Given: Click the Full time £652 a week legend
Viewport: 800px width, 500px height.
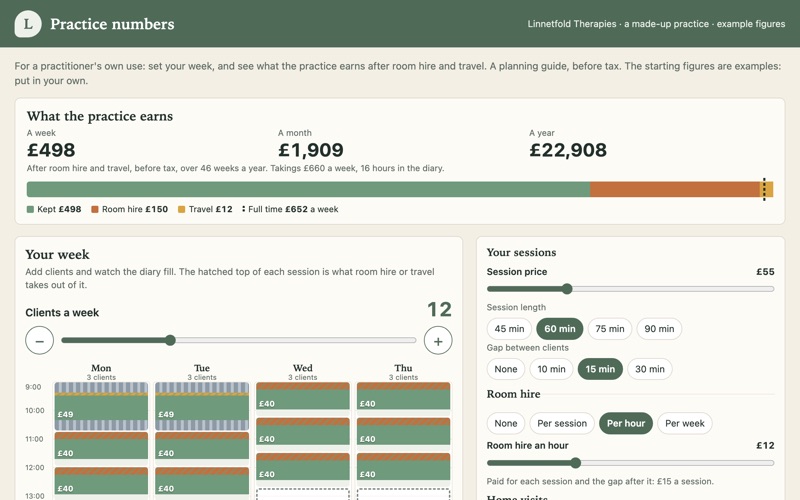Looking at the screenshot, I should [290, 209].
